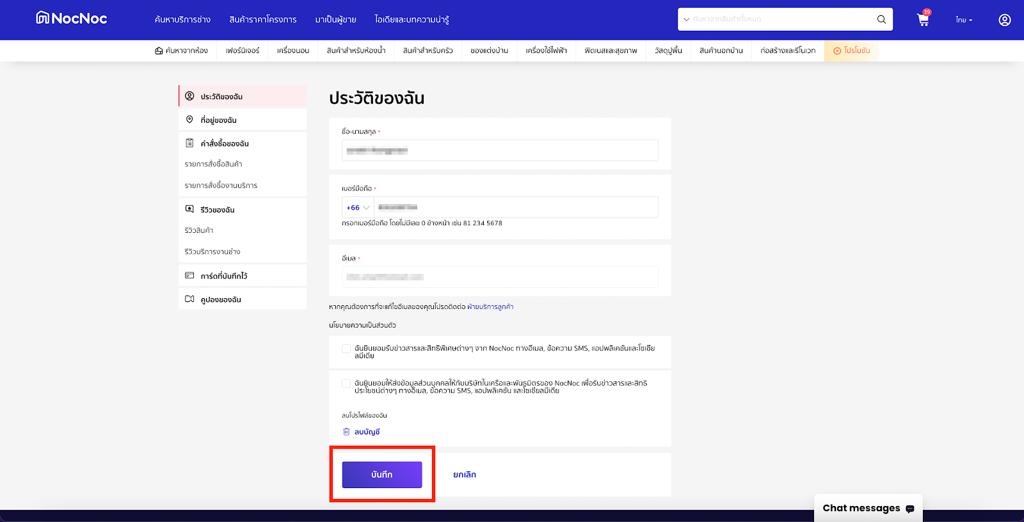This screenshot has width=1024, height=522.
Task: Select the วัสดุปูพื้น category tab
Action: click(668, 50)
